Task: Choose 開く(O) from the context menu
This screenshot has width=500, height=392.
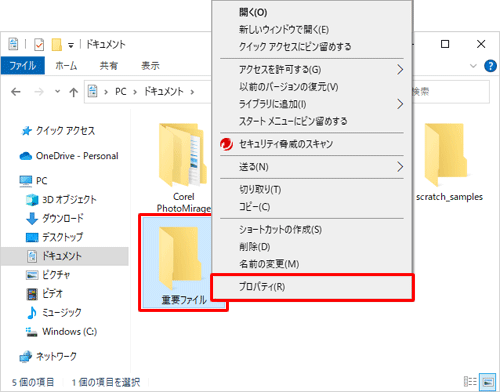Action: pyautogui.click(x=312, y=13)
